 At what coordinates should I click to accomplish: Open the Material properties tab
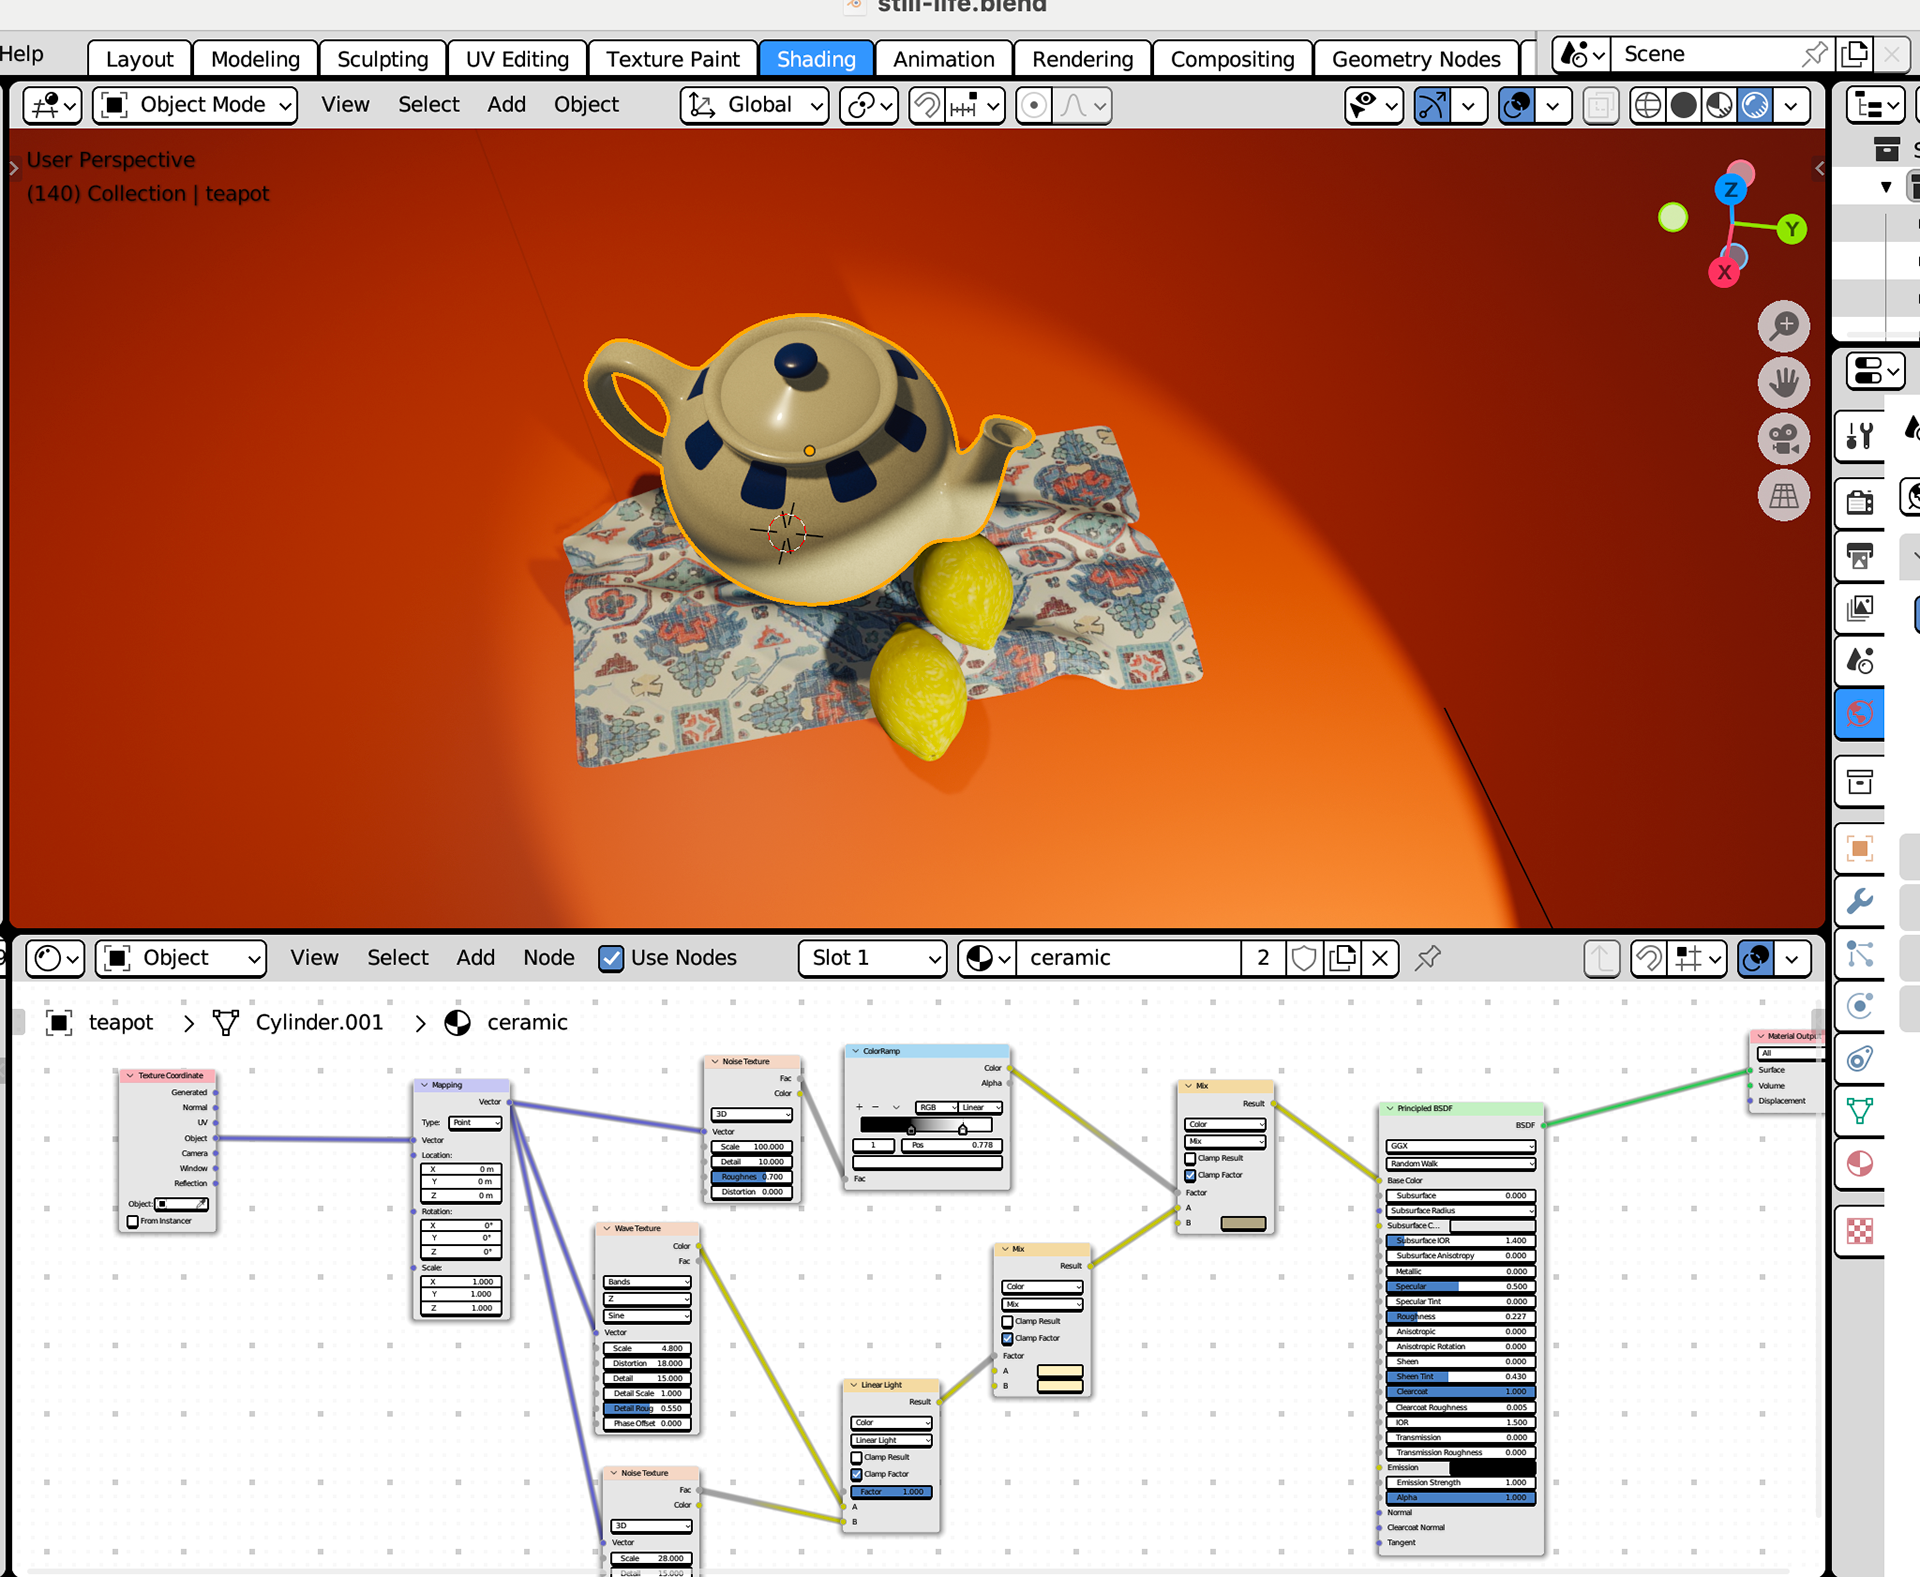click(1860, 1164)
